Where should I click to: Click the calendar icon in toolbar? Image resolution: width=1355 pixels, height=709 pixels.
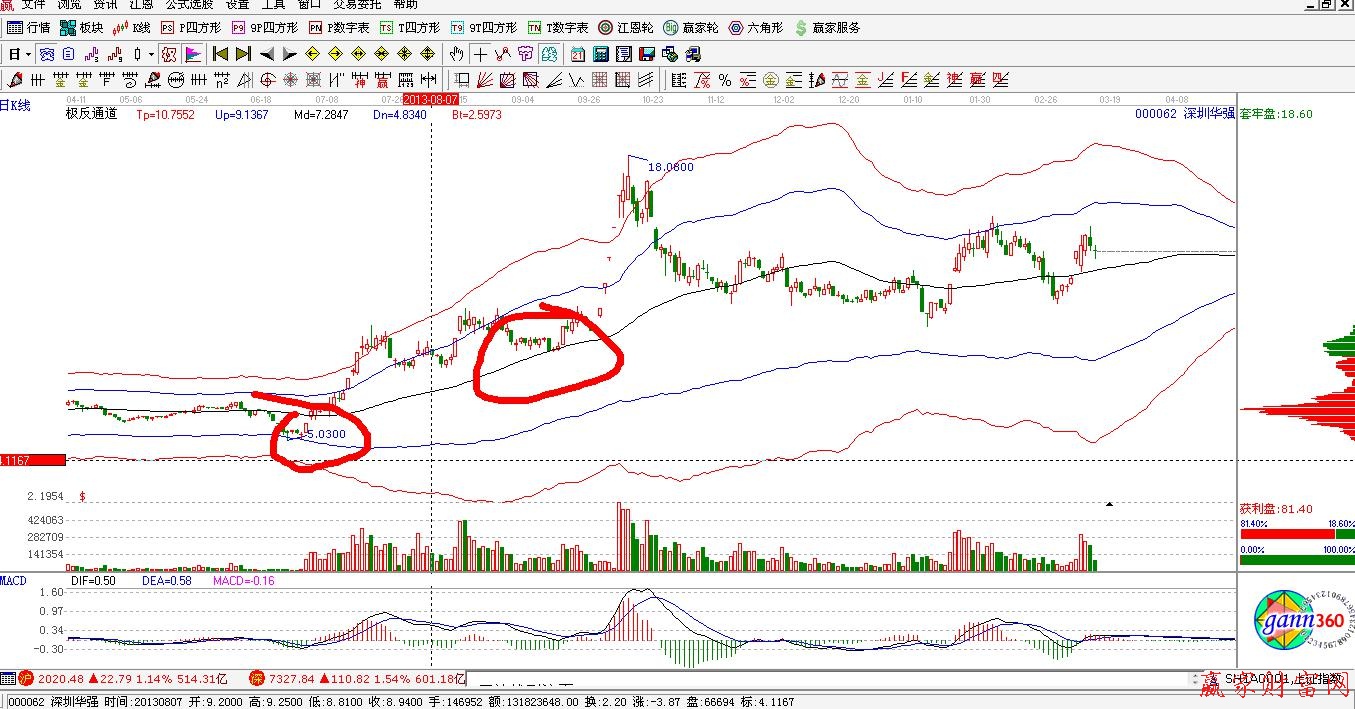click(578, 54)
